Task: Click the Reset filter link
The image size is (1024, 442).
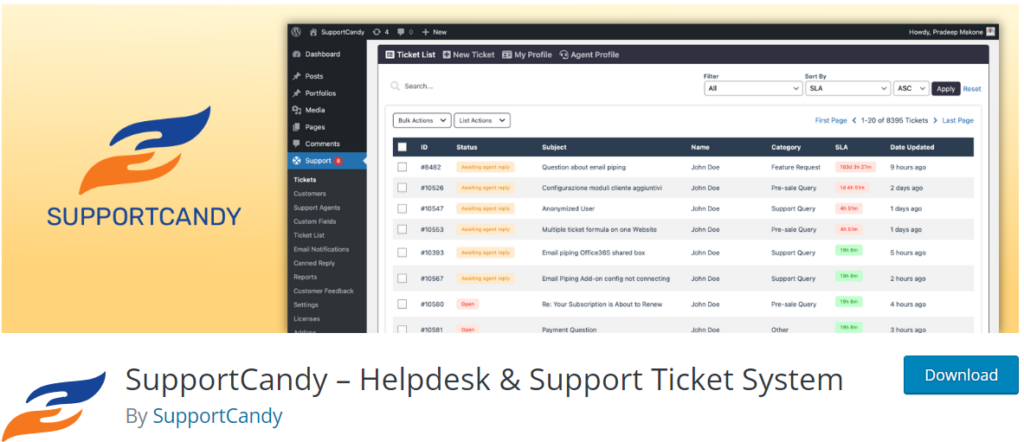Action: point(972,89)
